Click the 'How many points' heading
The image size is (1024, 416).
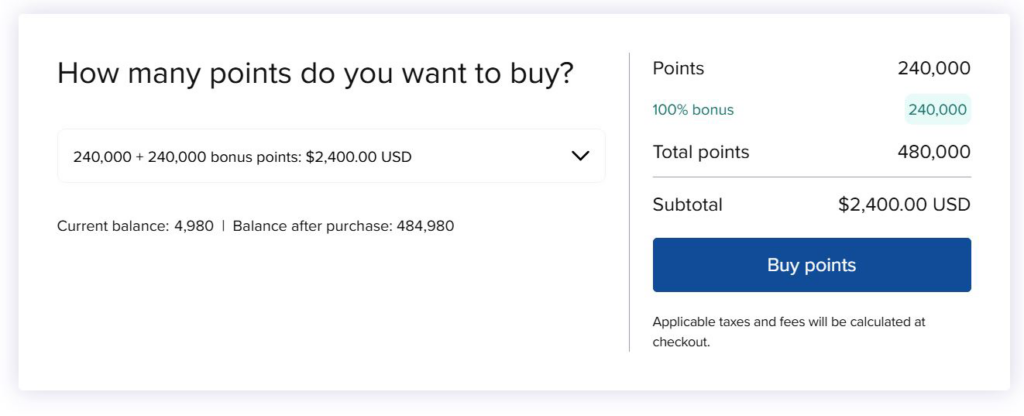pyautogui.click(x=315, y=73)
